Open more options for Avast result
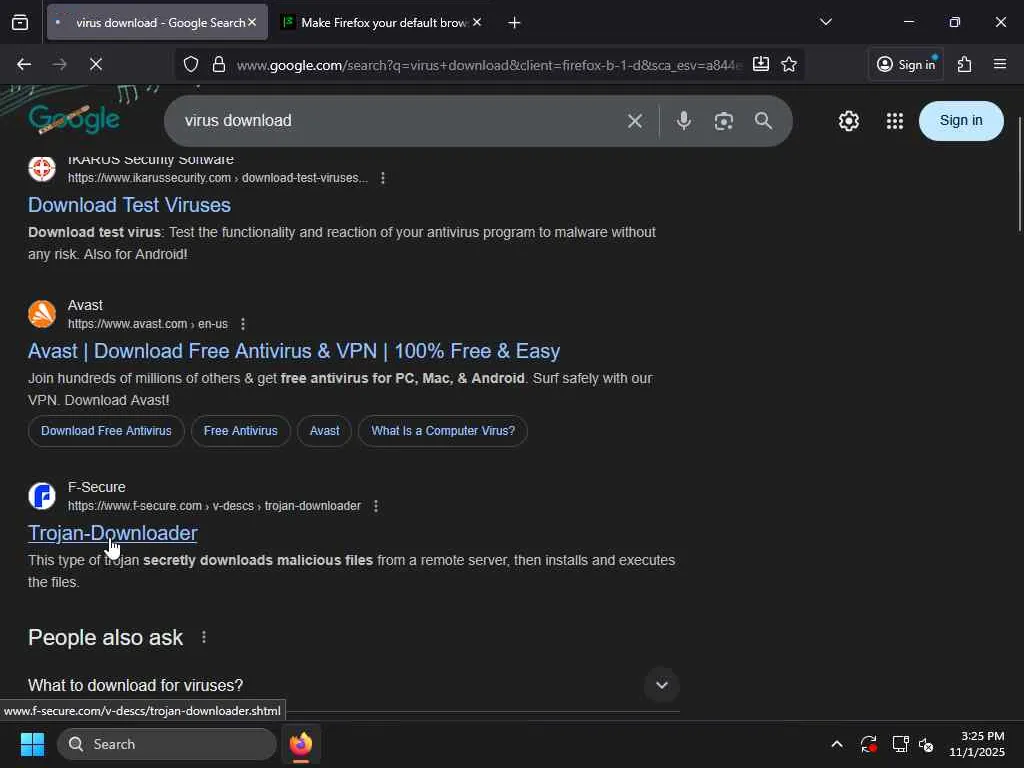The height and width of the screenshot is (768, 1024). 243,324
